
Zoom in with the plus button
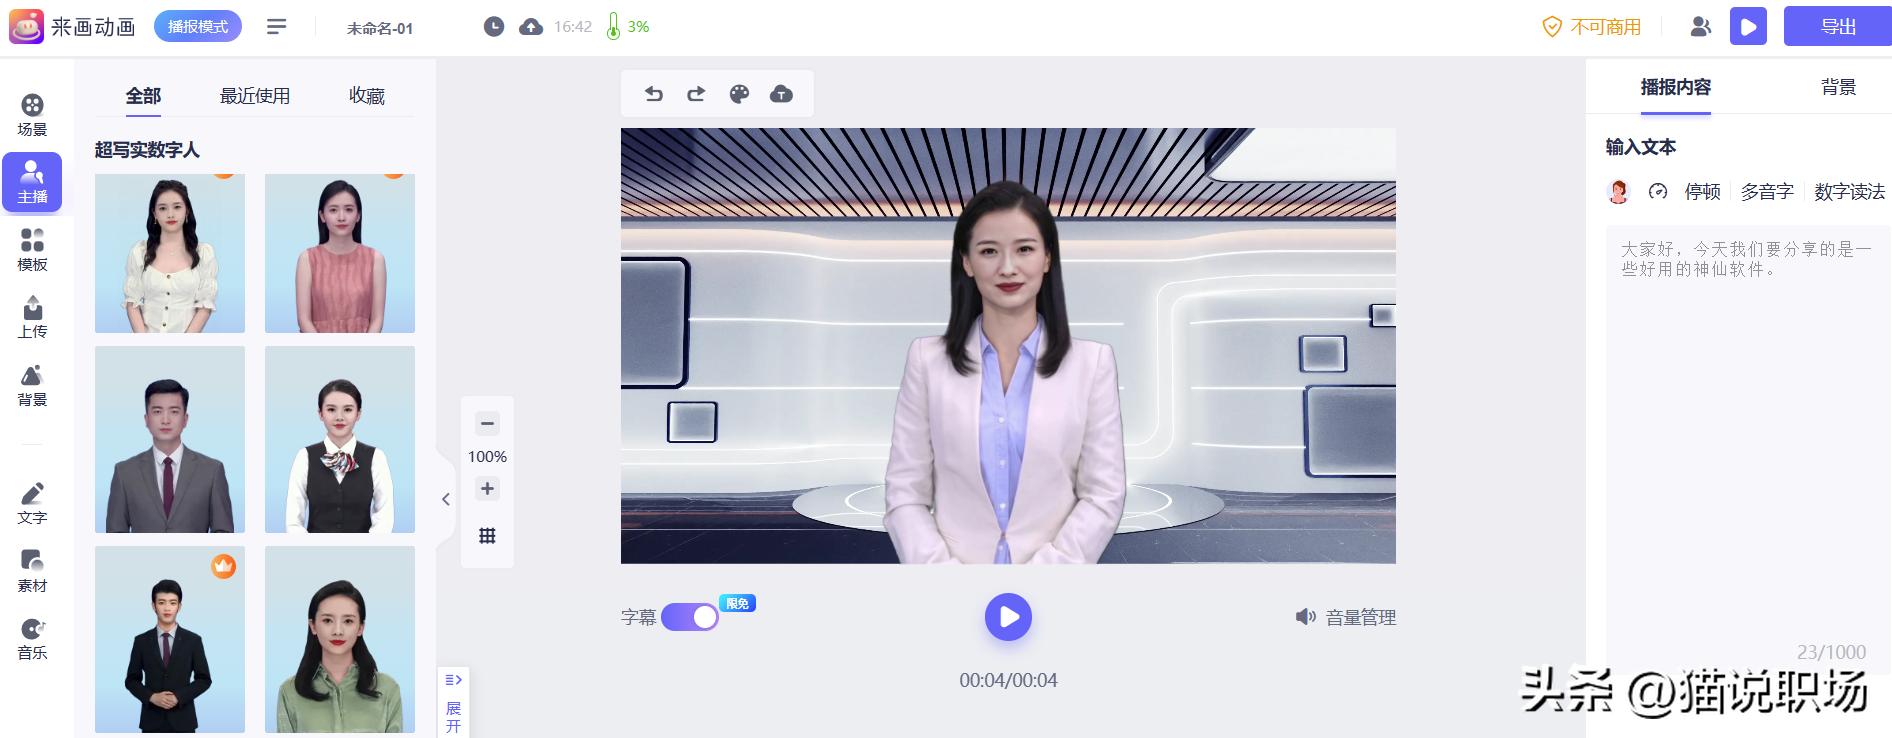487,489
